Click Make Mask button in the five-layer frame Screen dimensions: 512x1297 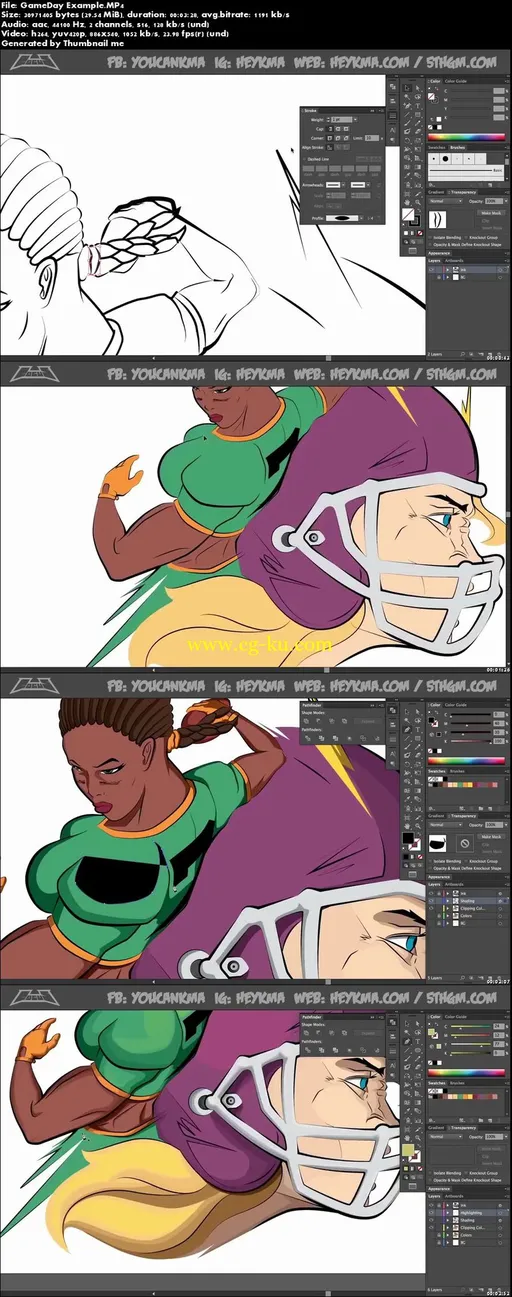491,837
